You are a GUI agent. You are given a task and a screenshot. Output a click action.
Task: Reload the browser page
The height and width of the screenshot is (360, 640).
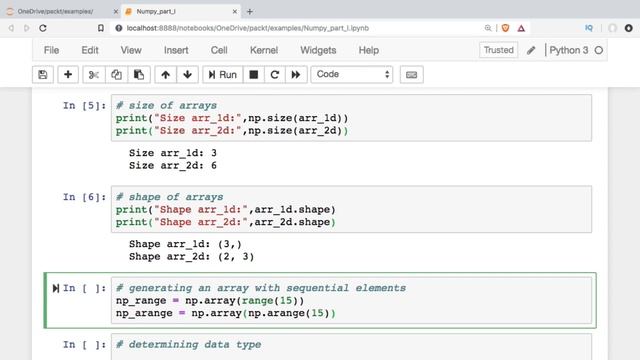pos(43,28)
